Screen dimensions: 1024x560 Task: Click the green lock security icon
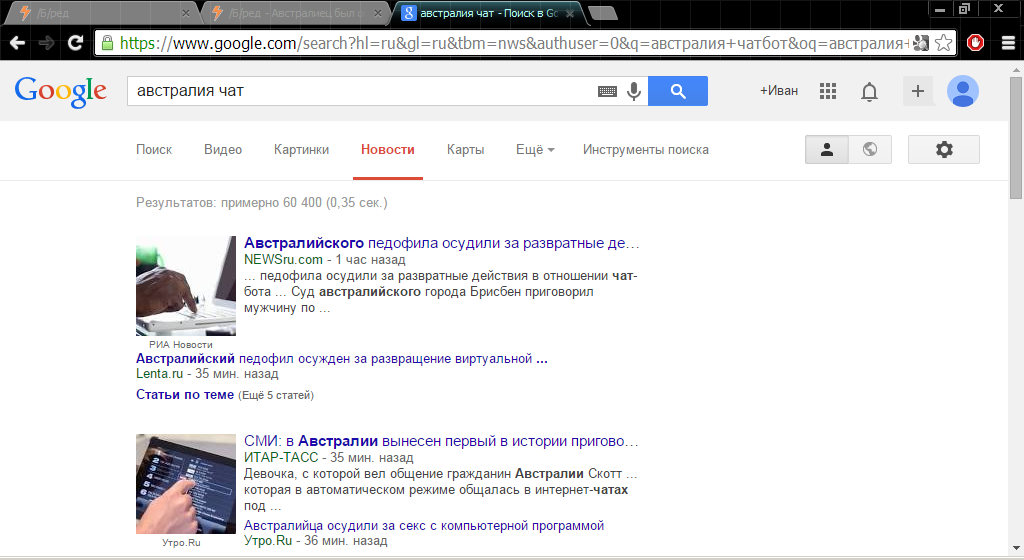click(x=107, y=43)
